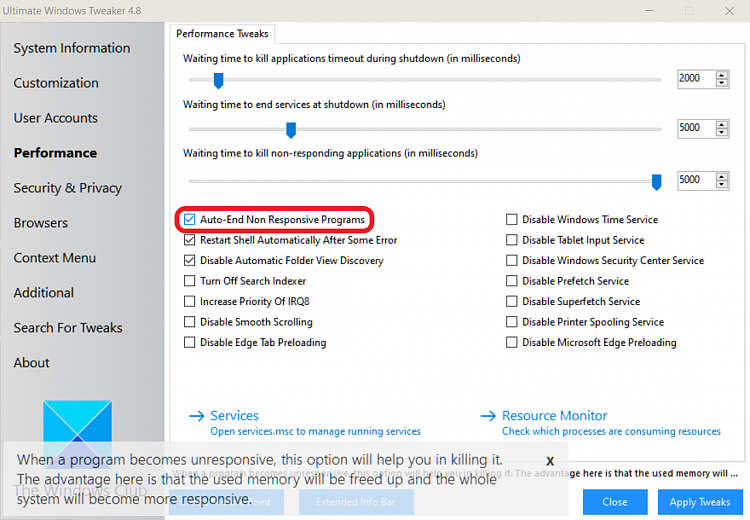This screenshot has height=520, width=750.
Task: Check Disable Printer Spooling Service
Action: [x=512, y=322]
